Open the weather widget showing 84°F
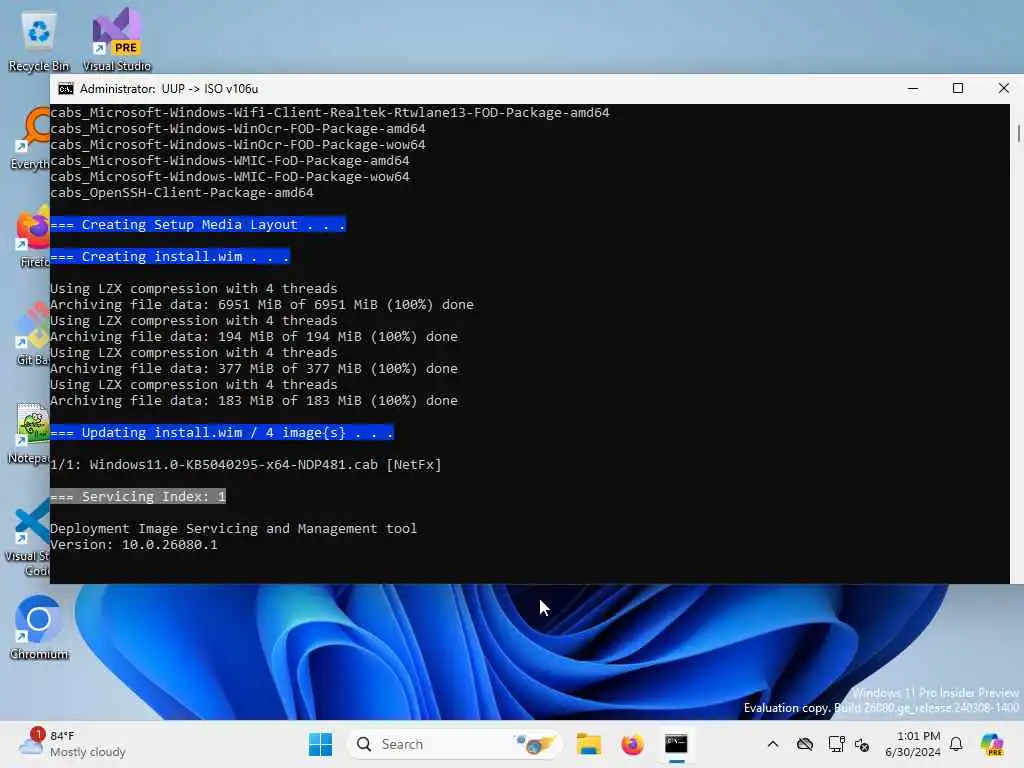Screen dimensions: 1024x768 tap(72, 744)
